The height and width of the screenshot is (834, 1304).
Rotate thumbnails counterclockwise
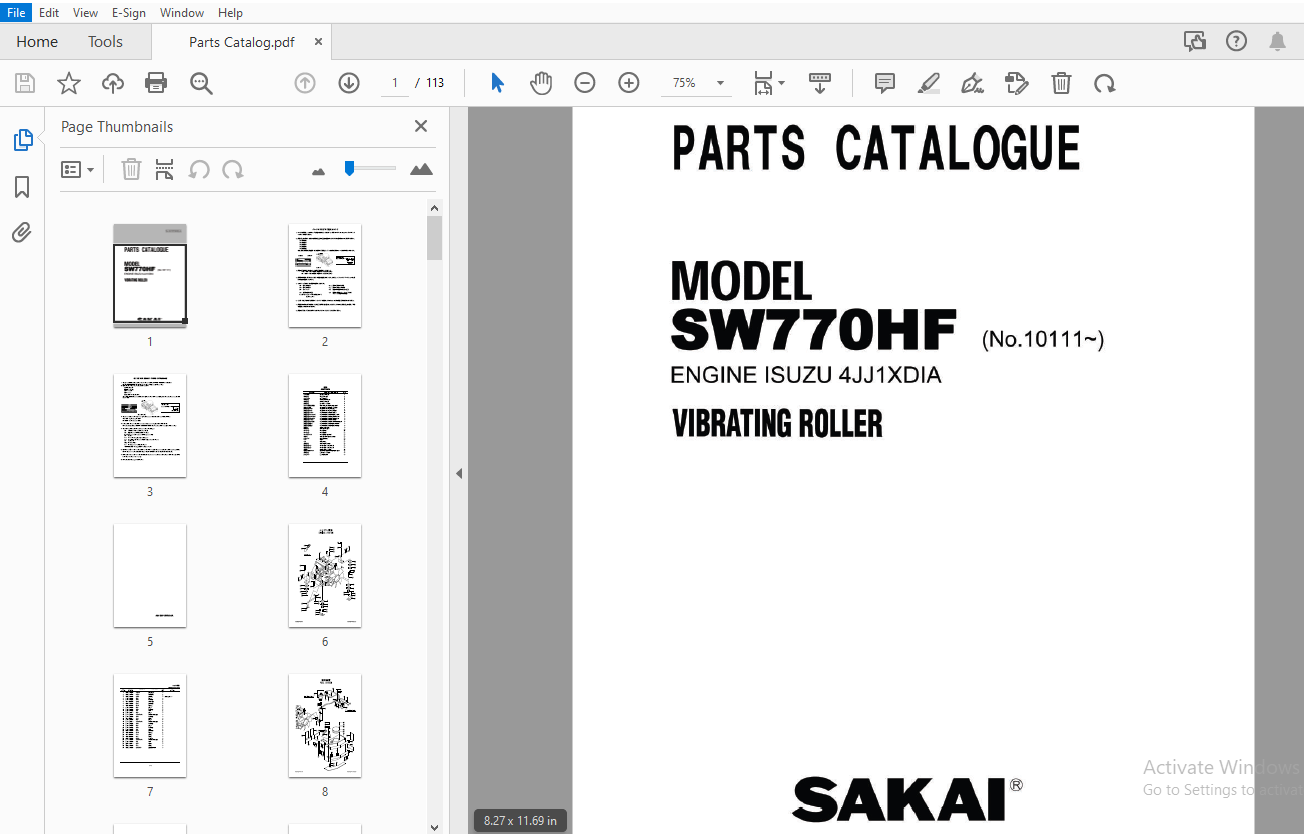coord(199,170)
